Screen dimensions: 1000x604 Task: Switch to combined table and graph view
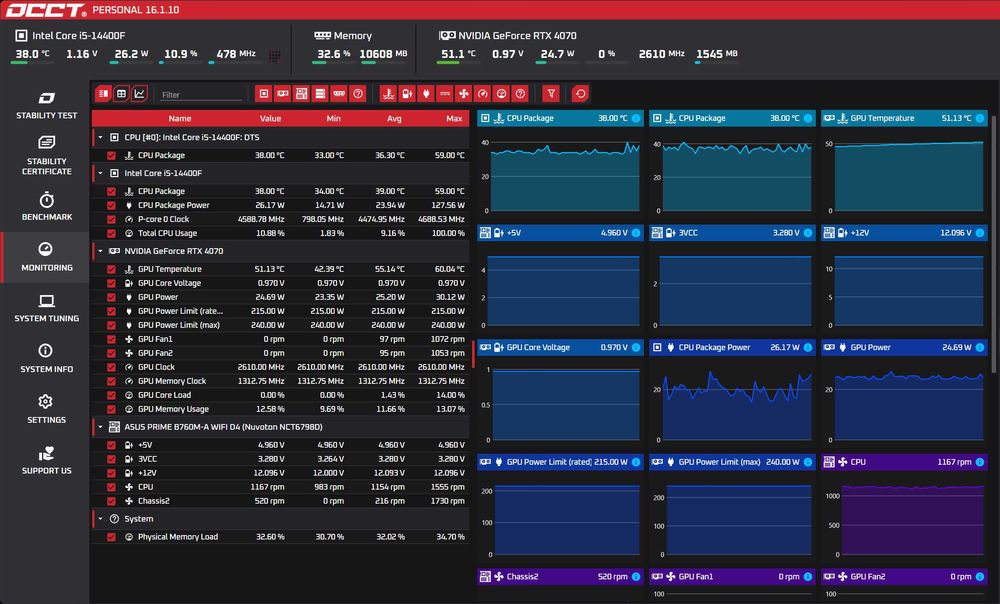point(103,94)
